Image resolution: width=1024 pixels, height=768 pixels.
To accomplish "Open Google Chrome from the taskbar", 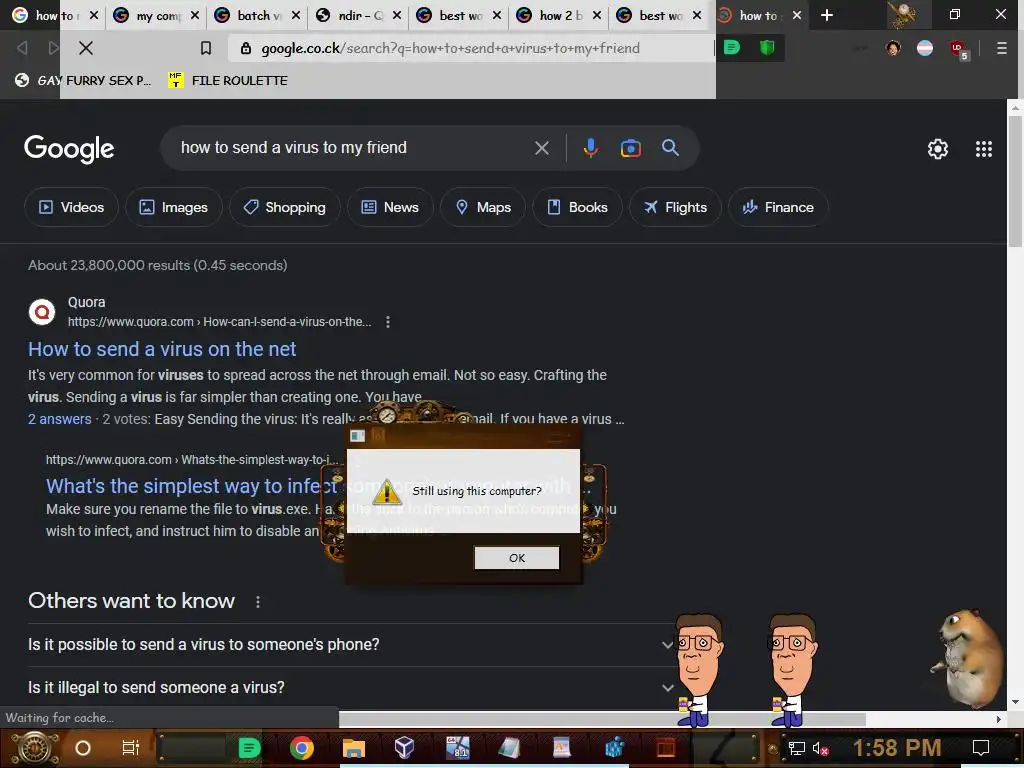I will pyautogui.click(x=302, y=748).
